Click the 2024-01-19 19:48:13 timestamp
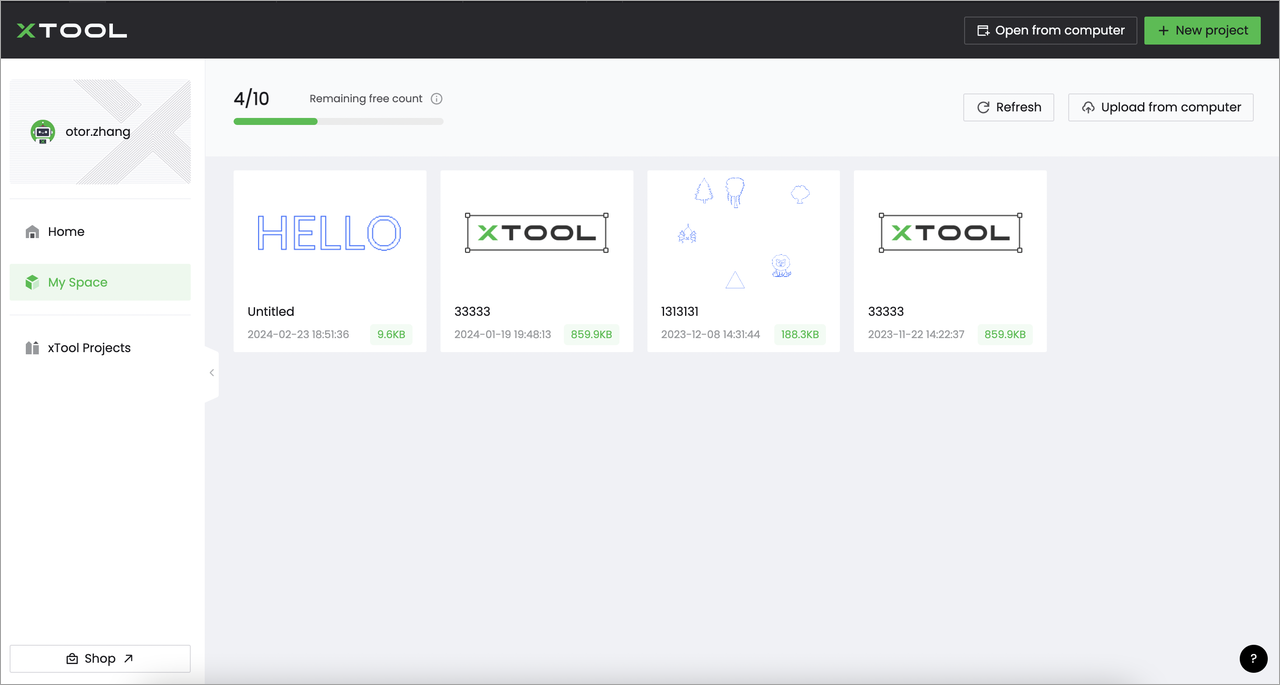Image resolution: width=1280 pixels, height=685 pixels. 505,334
